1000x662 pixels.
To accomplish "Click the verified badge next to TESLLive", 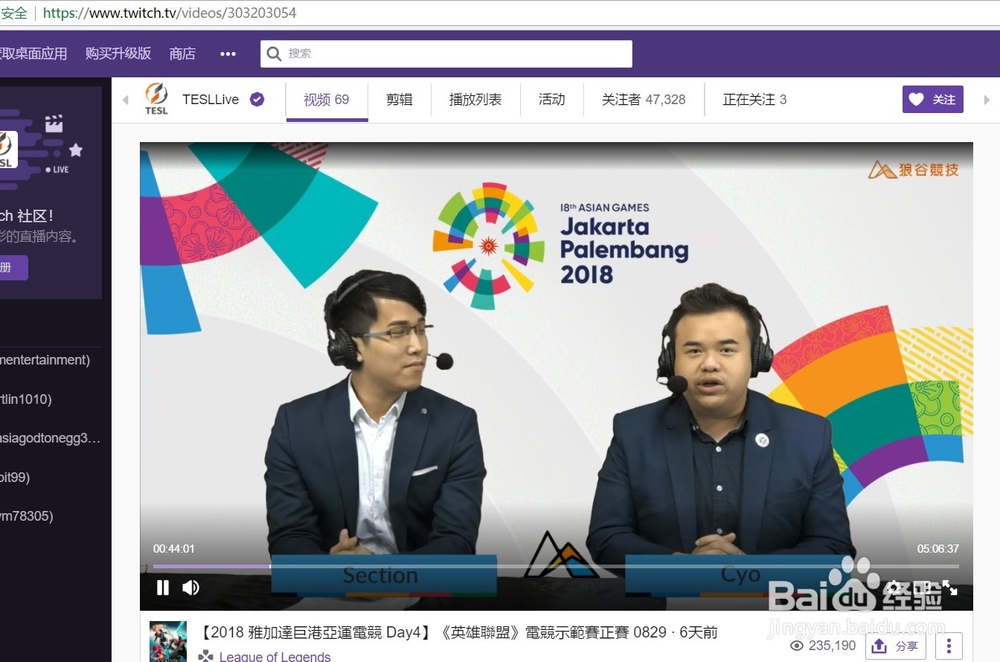I will (257, 99).
